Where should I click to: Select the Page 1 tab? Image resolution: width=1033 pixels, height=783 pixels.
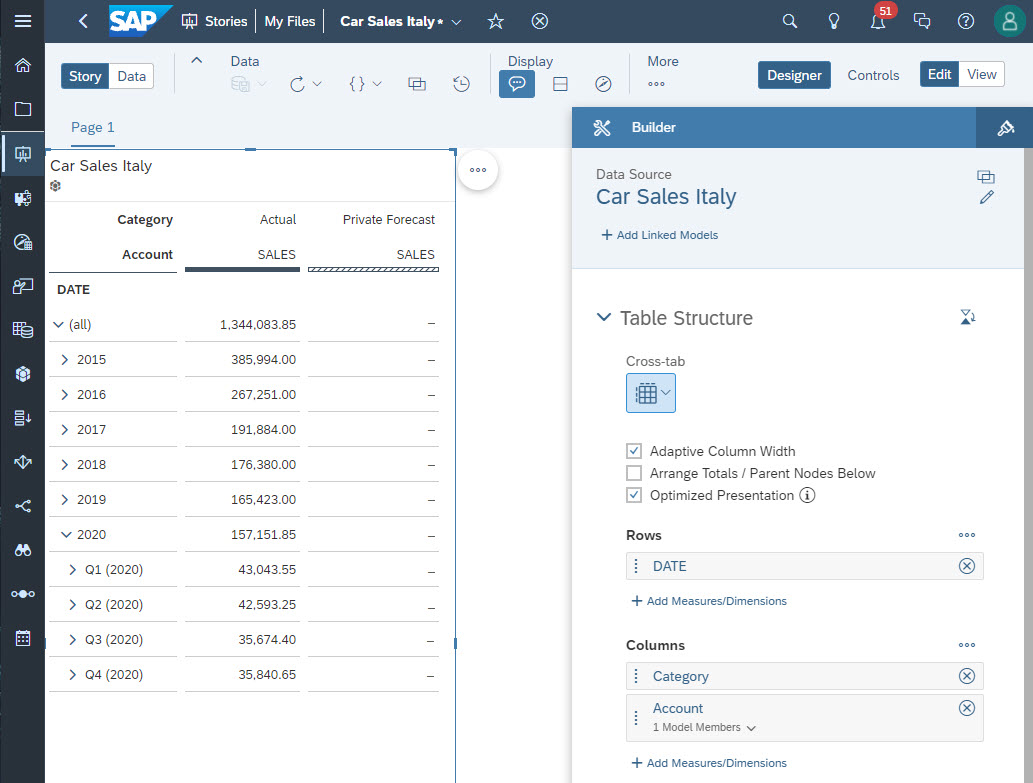[92, 128]
